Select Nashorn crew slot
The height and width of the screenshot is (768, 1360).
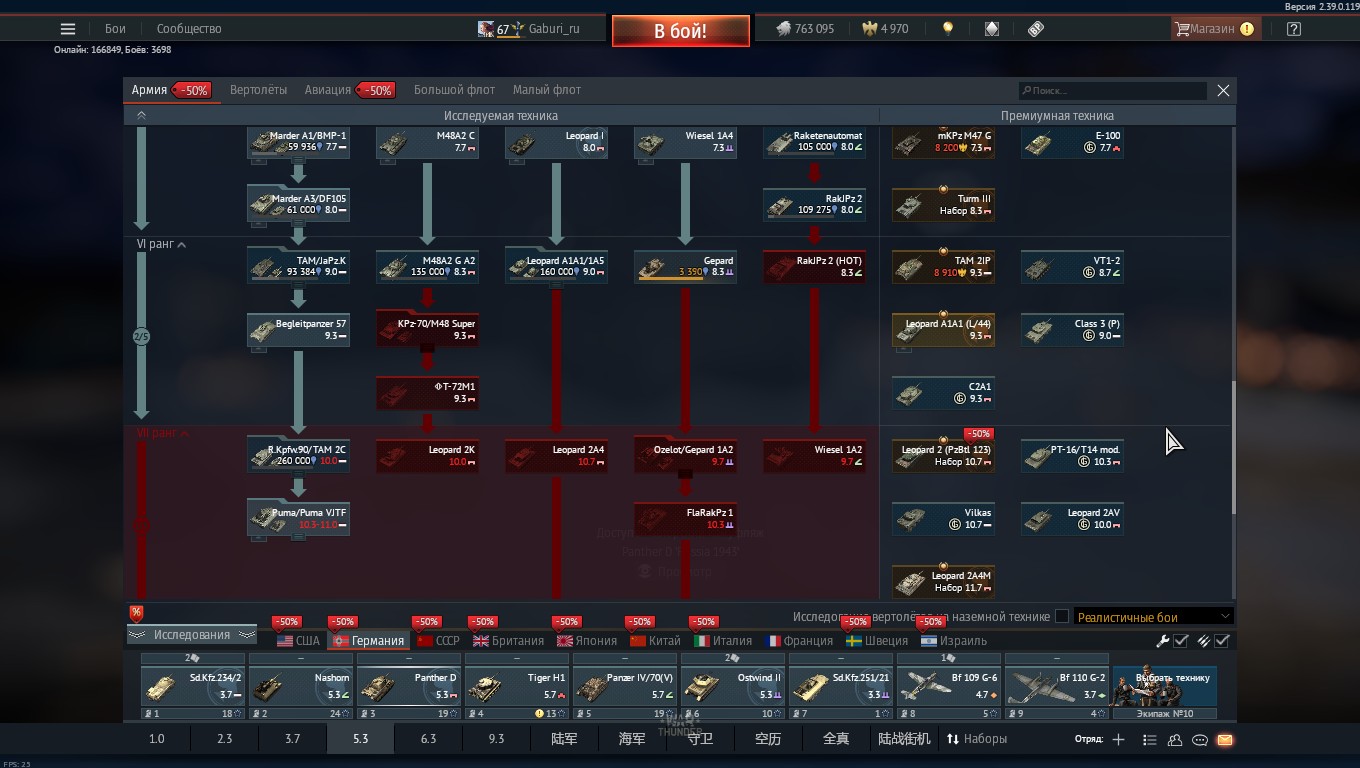coord(300,686)
